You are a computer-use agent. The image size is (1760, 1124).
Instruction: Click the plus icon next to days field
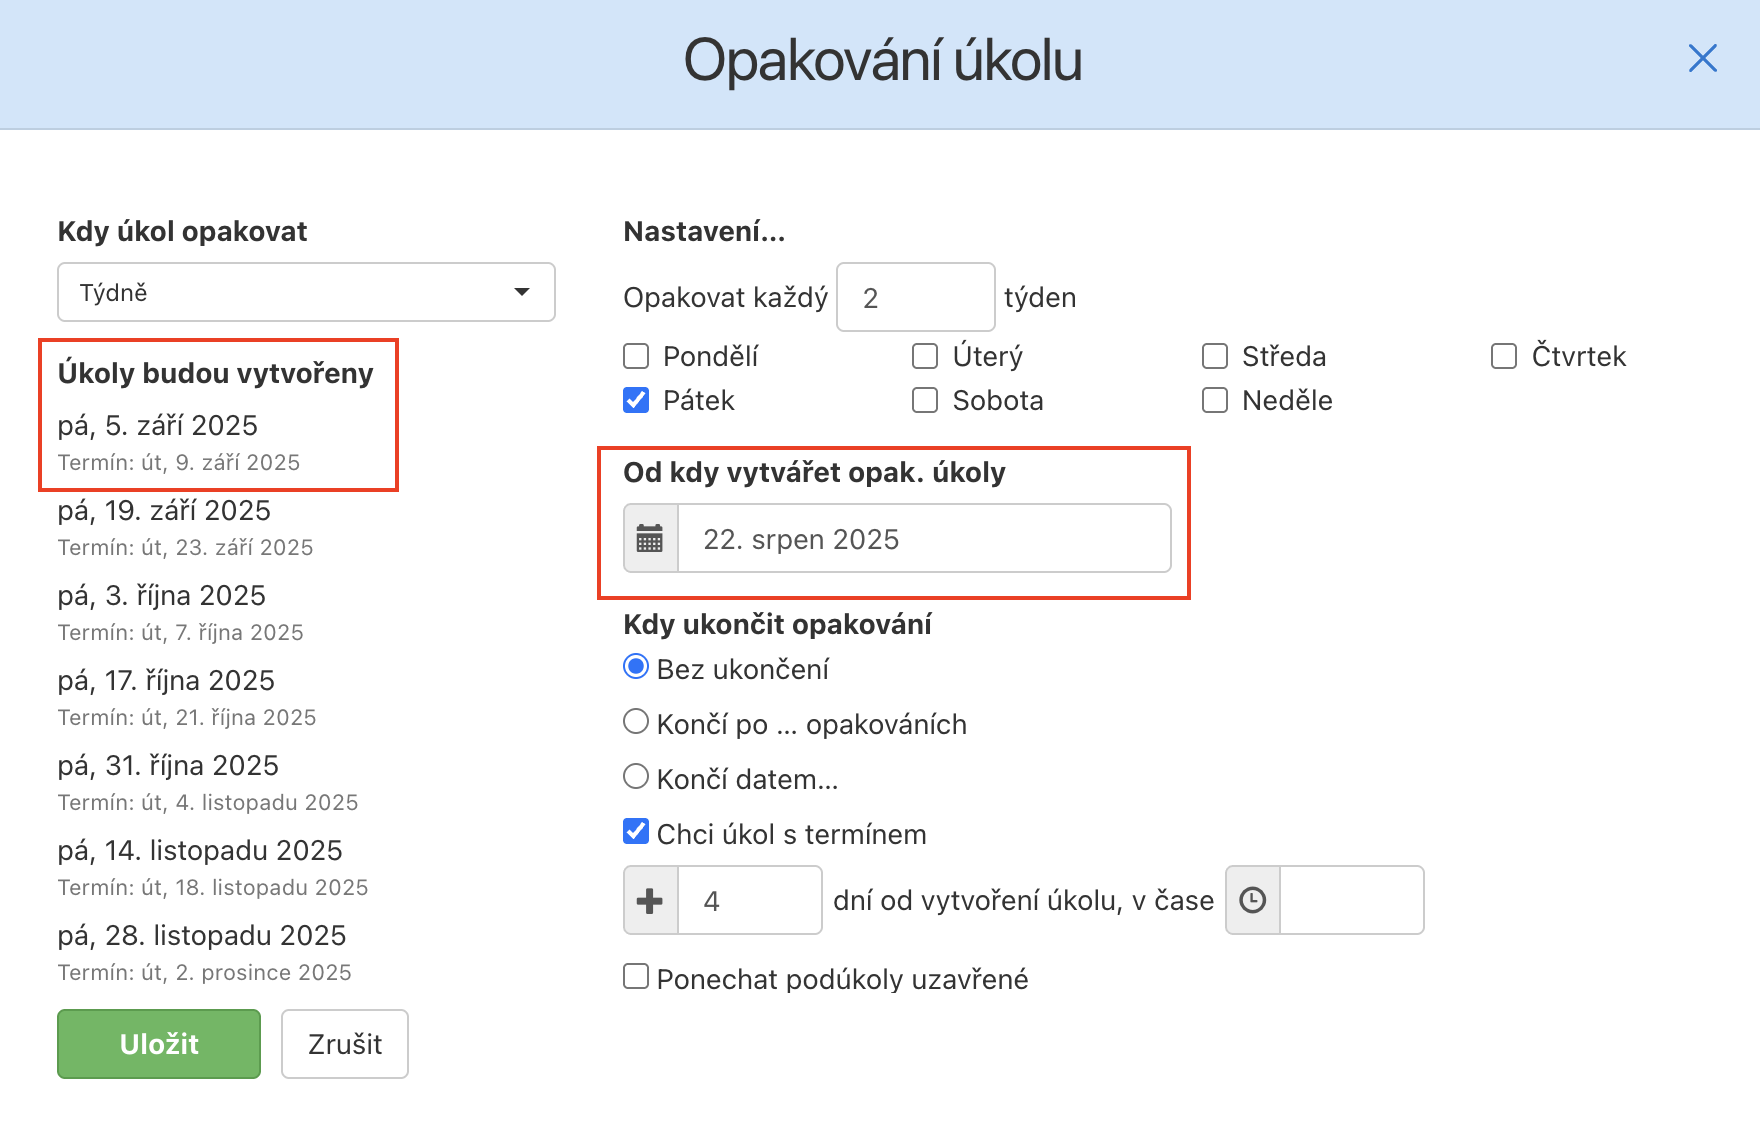[x=651, y=901]
